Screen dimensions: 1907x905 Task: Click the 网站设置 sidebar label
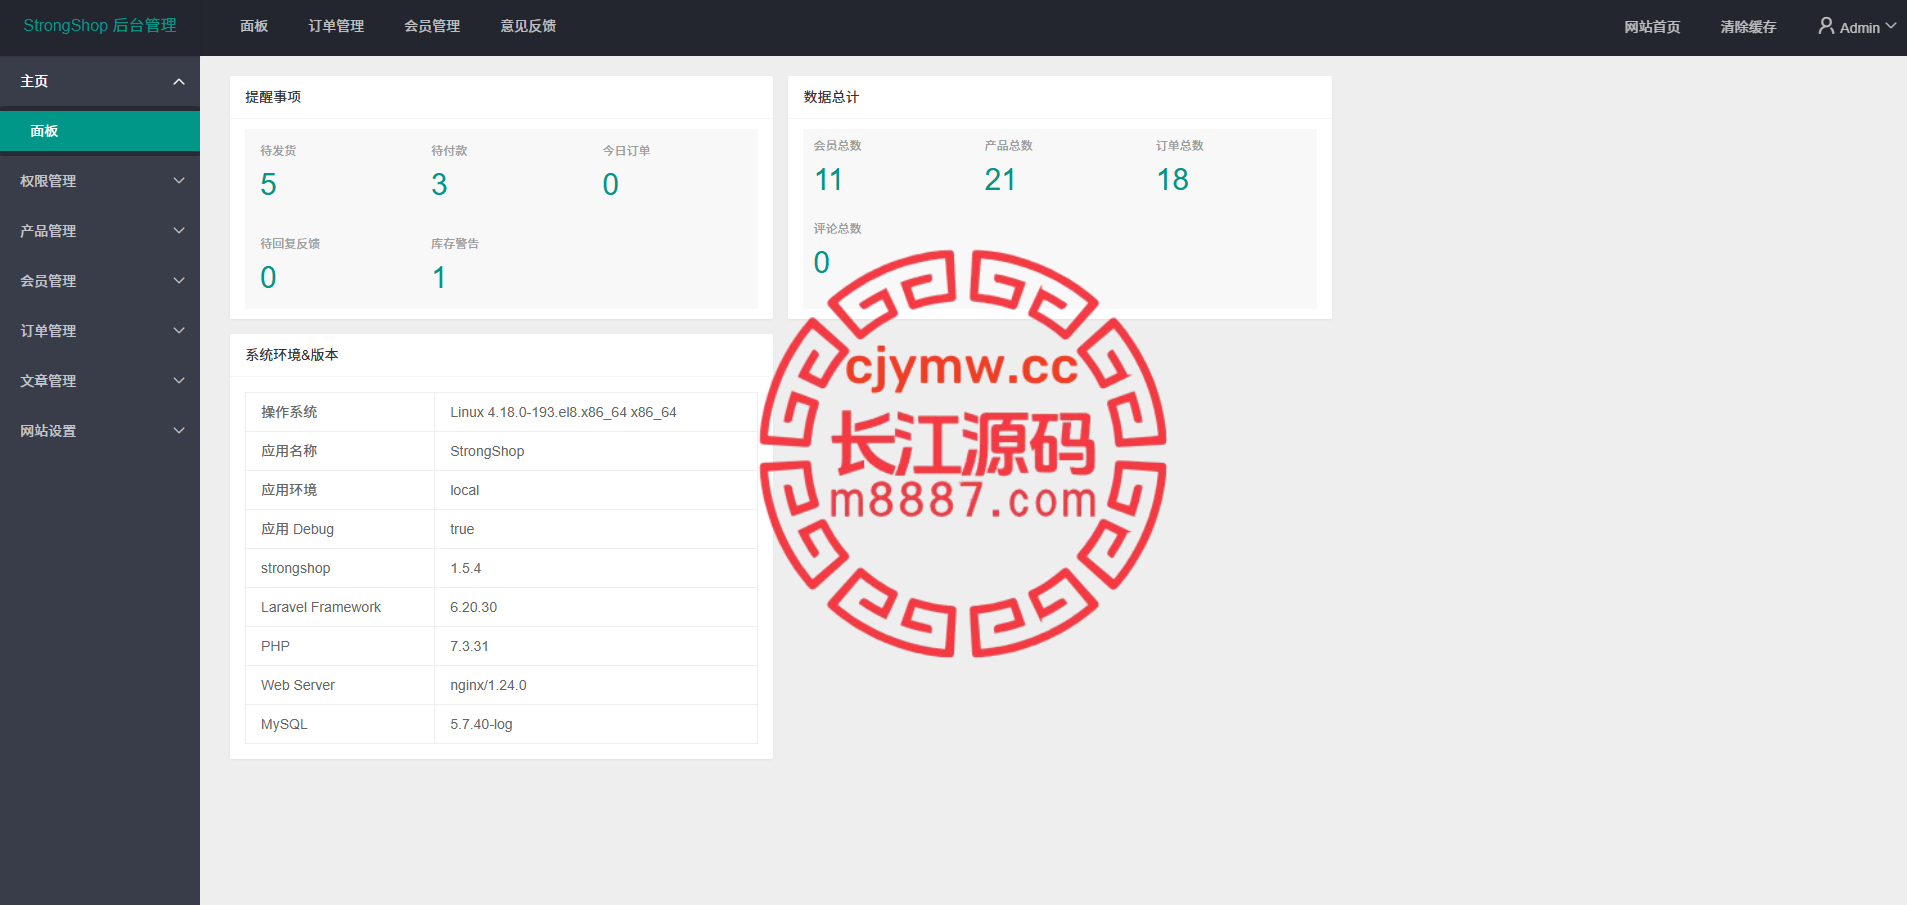coord(48,431)
